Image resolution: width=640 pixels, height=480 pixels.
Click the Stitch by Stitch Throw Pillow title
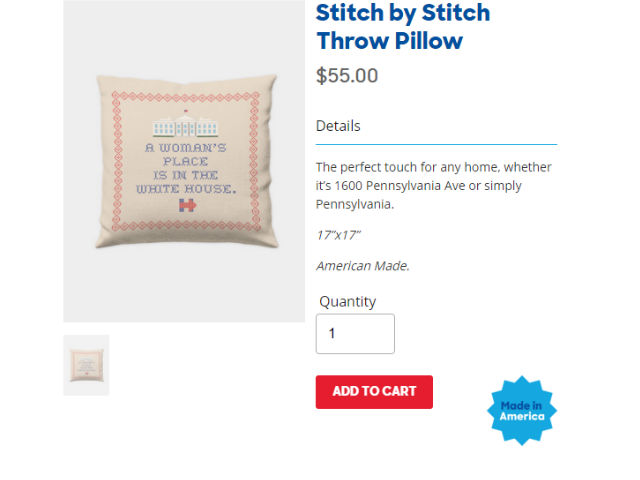(x=403, y=27)
